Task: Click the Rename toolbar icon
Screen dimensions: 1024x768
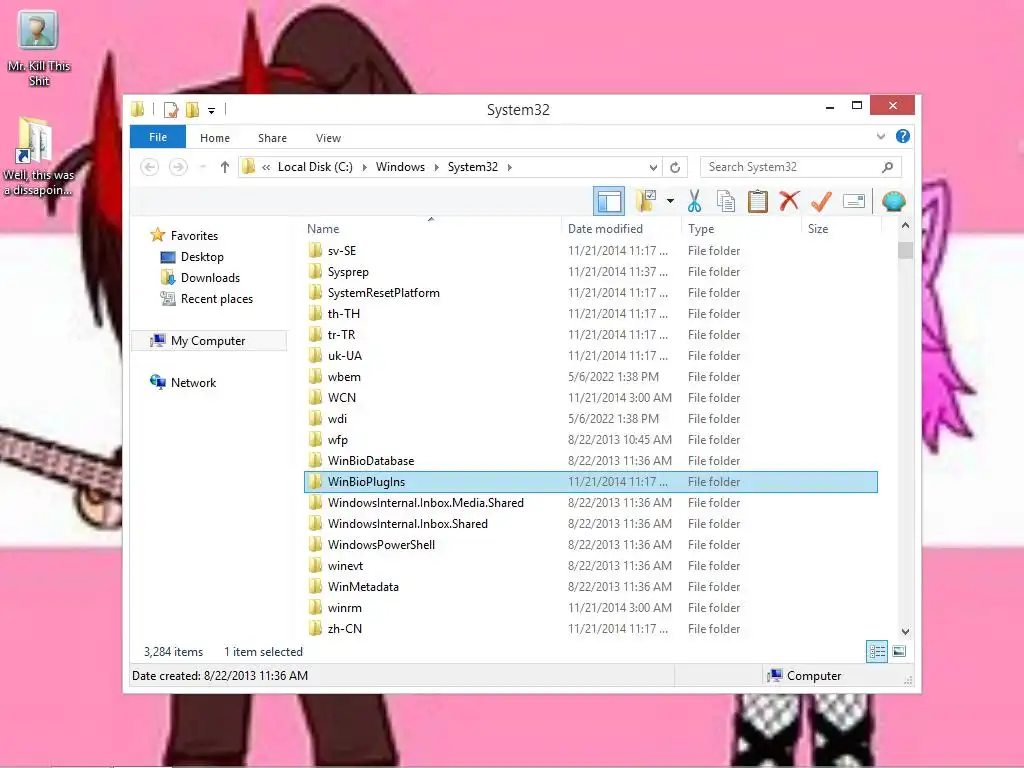Action: point(854,201)
